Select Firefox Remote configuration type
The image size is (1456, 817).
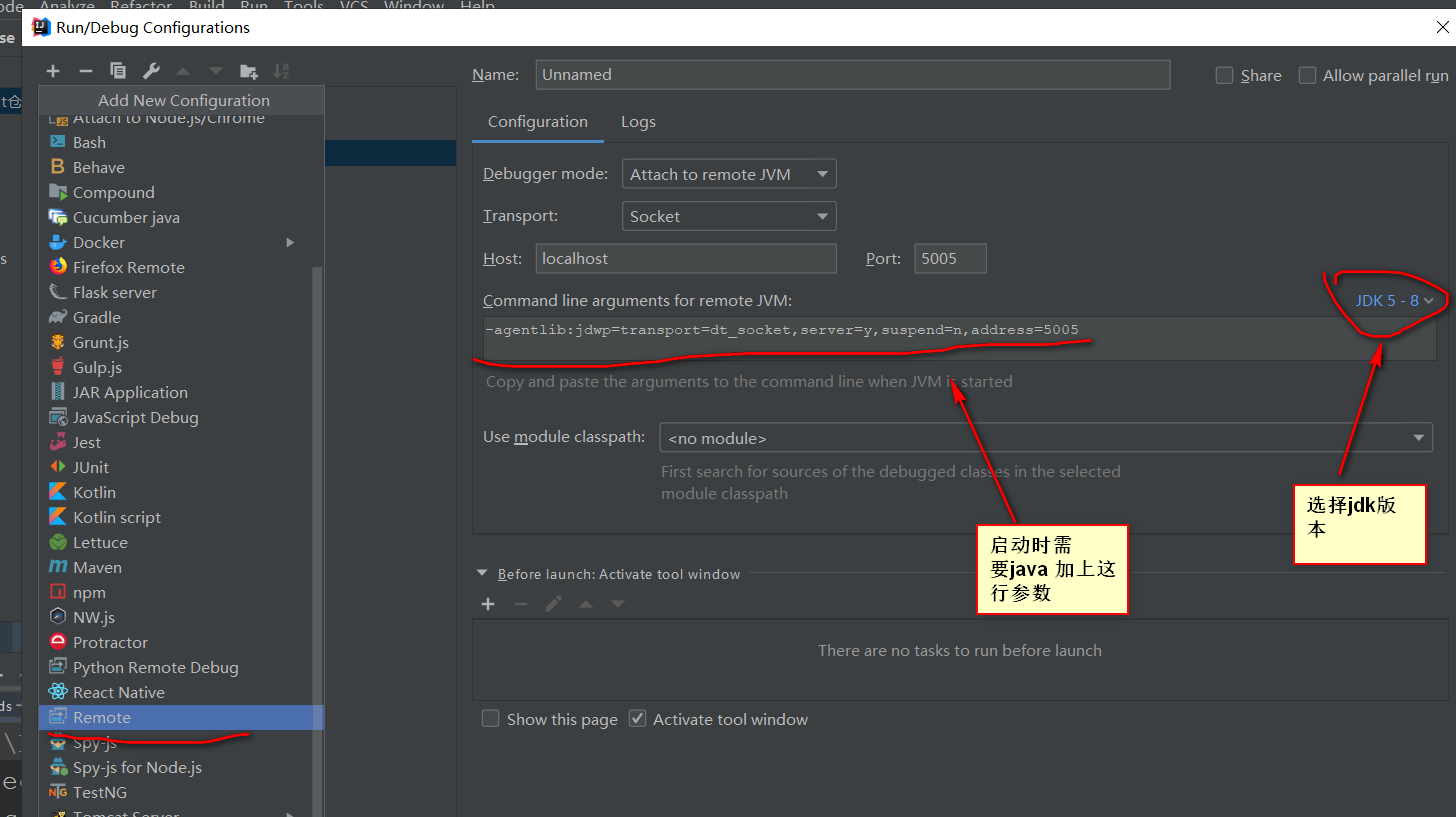click(180, 268)
